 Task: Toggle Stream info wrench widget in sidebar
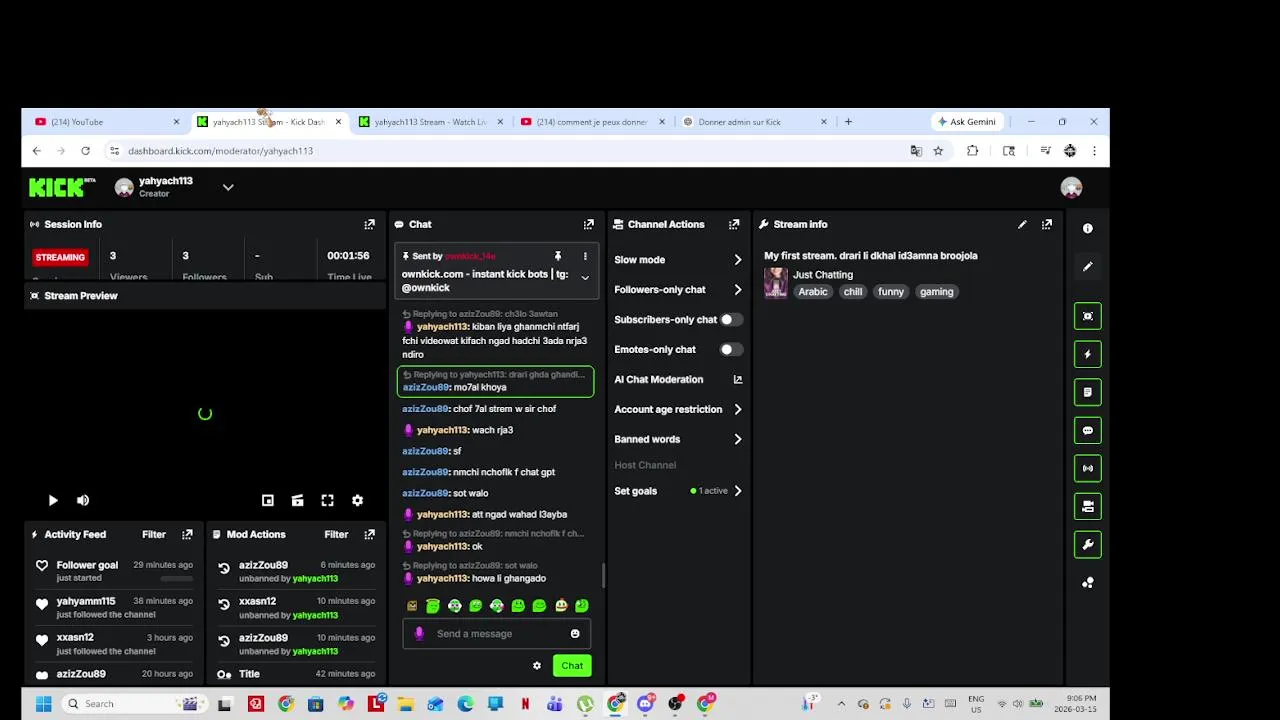pos(1088,544)
